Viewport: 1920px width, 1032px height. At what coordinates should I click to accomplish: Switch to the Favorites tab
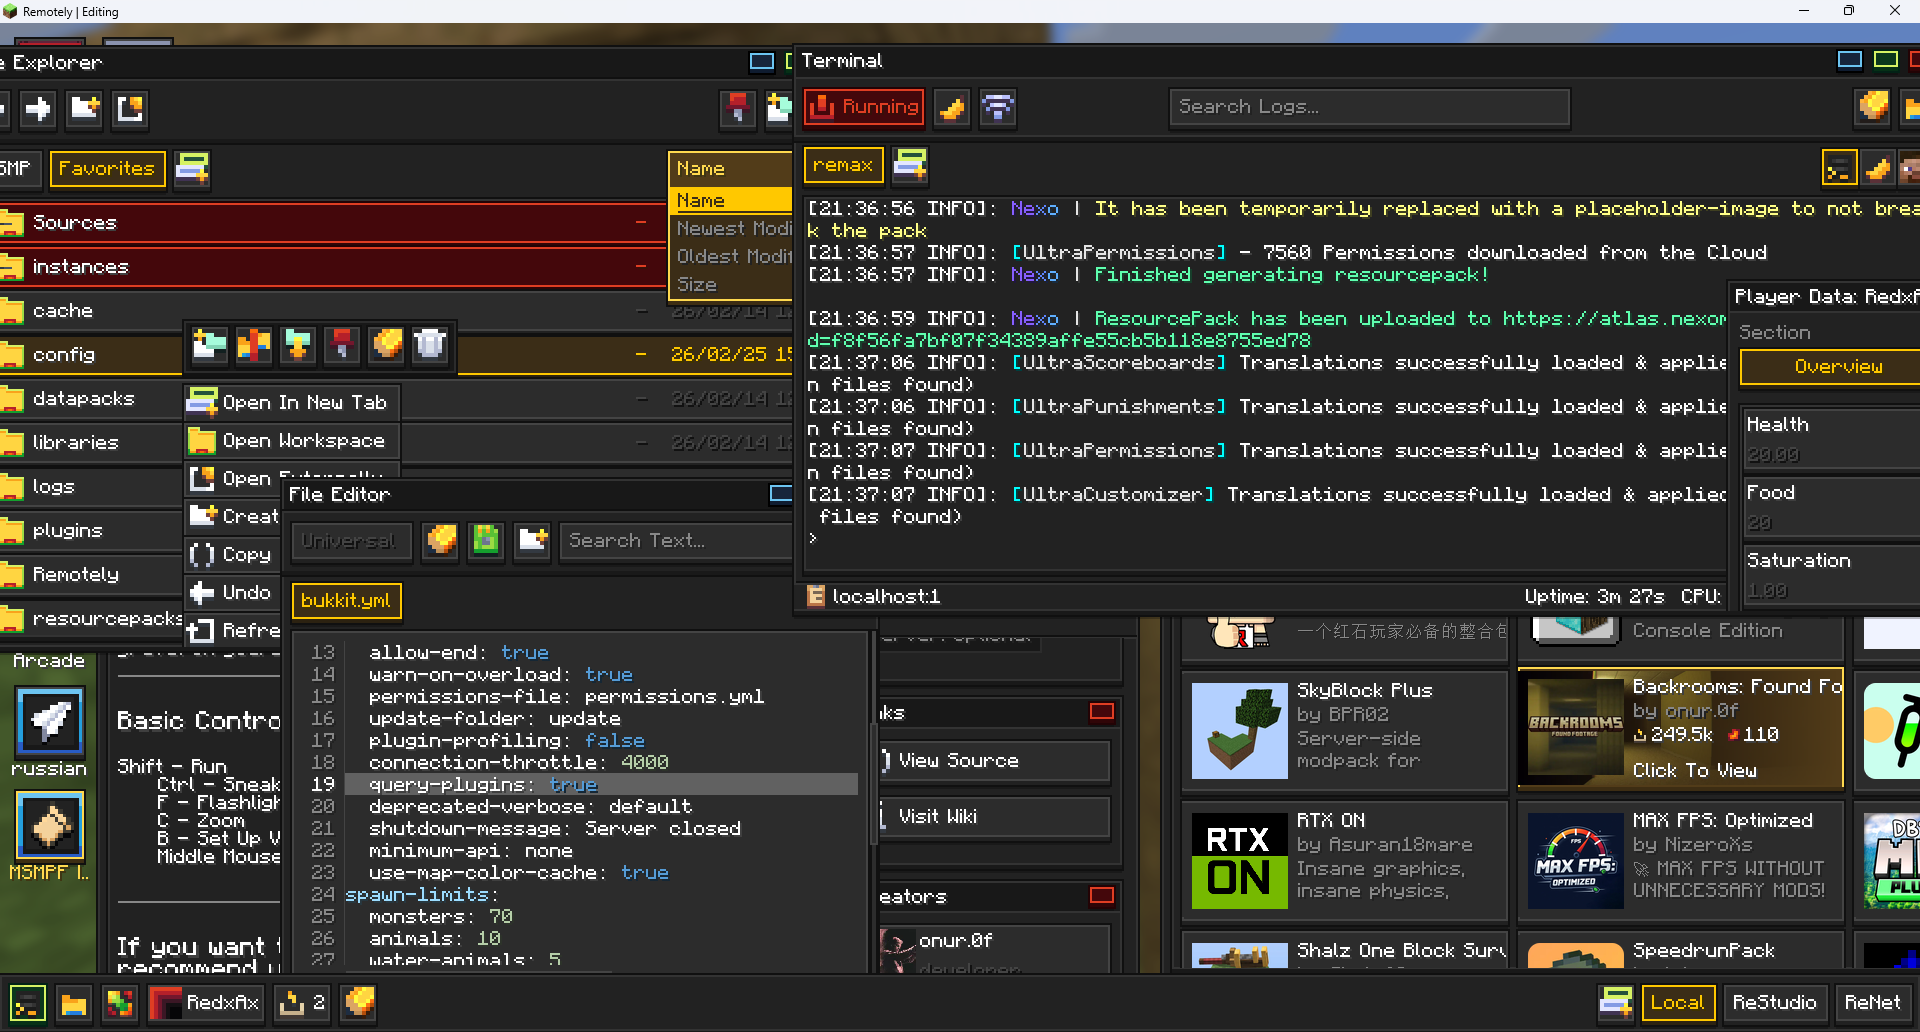107,168
